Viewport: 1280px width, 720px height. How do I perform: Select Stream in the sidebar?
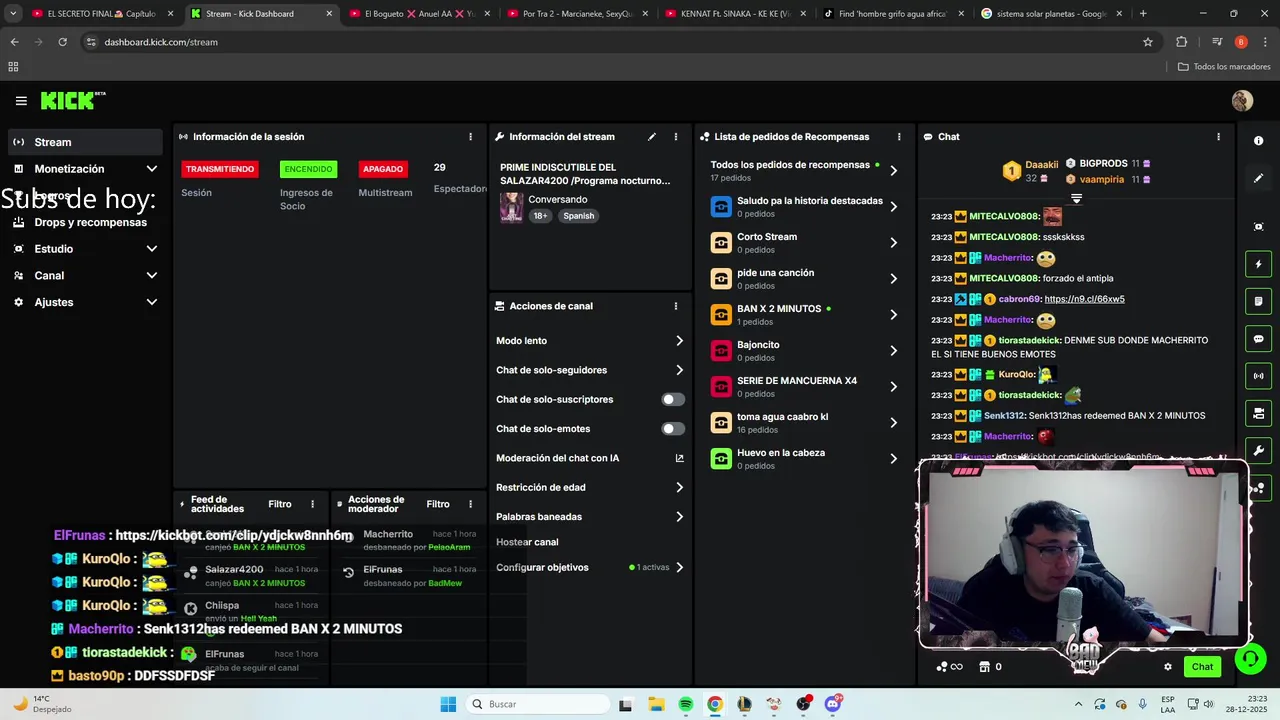pos(85,142)
